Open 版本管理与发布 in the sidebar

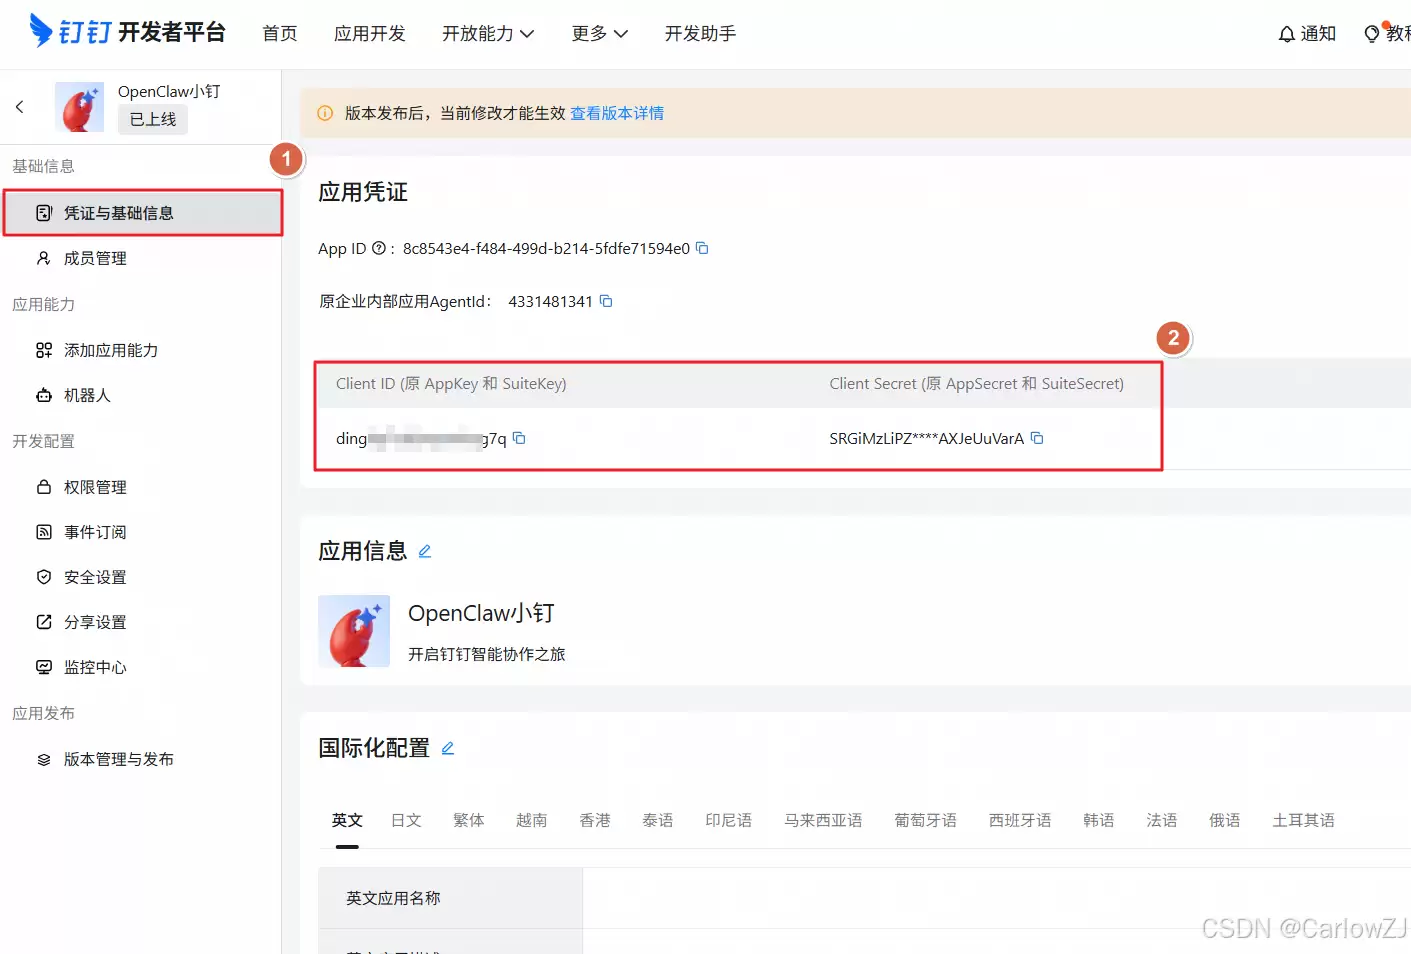pos(118,759)
